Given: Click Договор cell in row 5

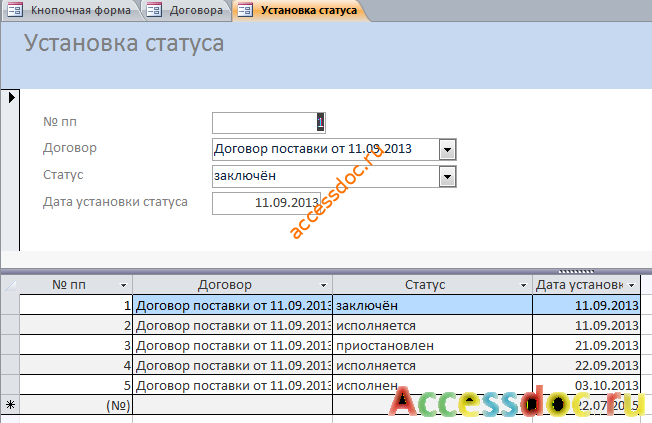Looking at the screenshot, I should [x=232, y=385].
